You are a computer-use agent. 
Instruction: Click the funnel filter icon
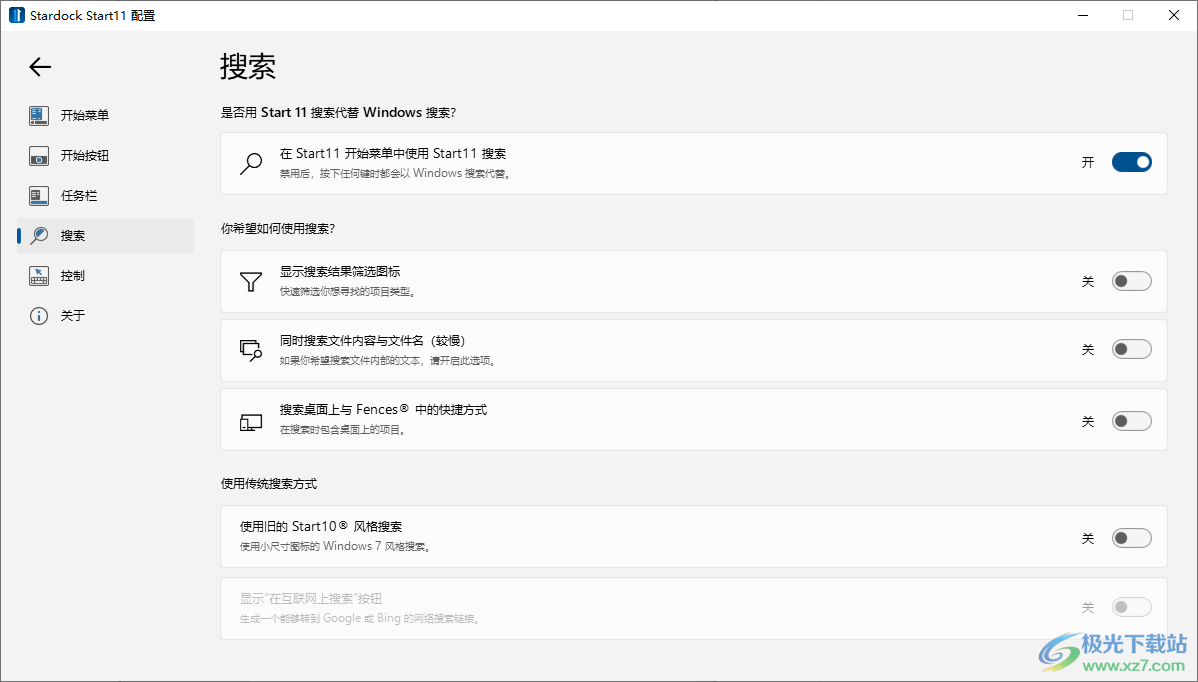pyautogui.click(x=251, y=282)
